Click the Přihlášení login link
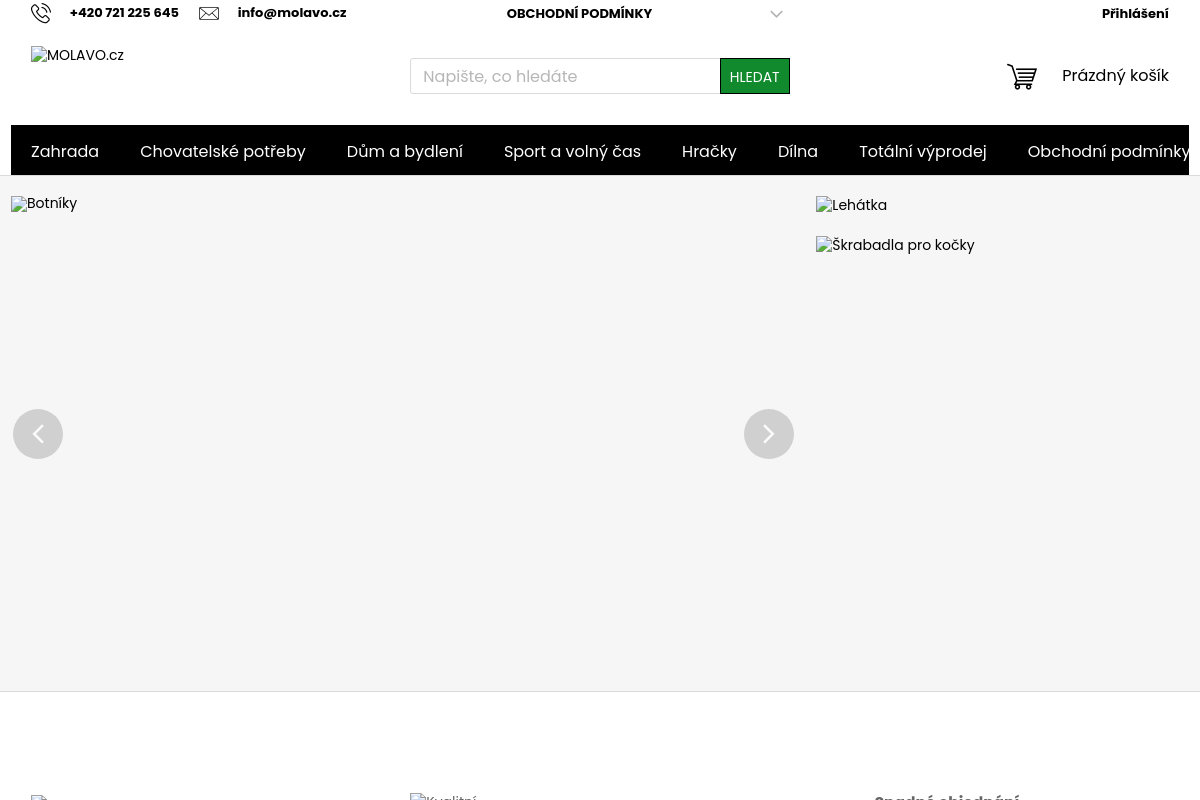 1135,14
